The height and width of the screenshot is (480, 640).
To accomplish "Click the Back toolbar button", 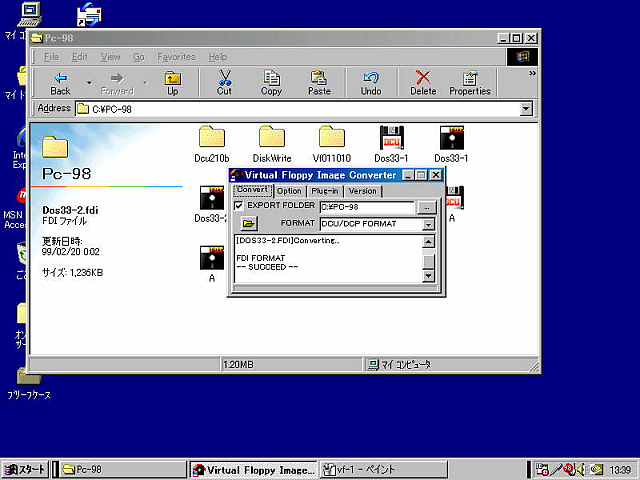I will click(x=60, y=83).
